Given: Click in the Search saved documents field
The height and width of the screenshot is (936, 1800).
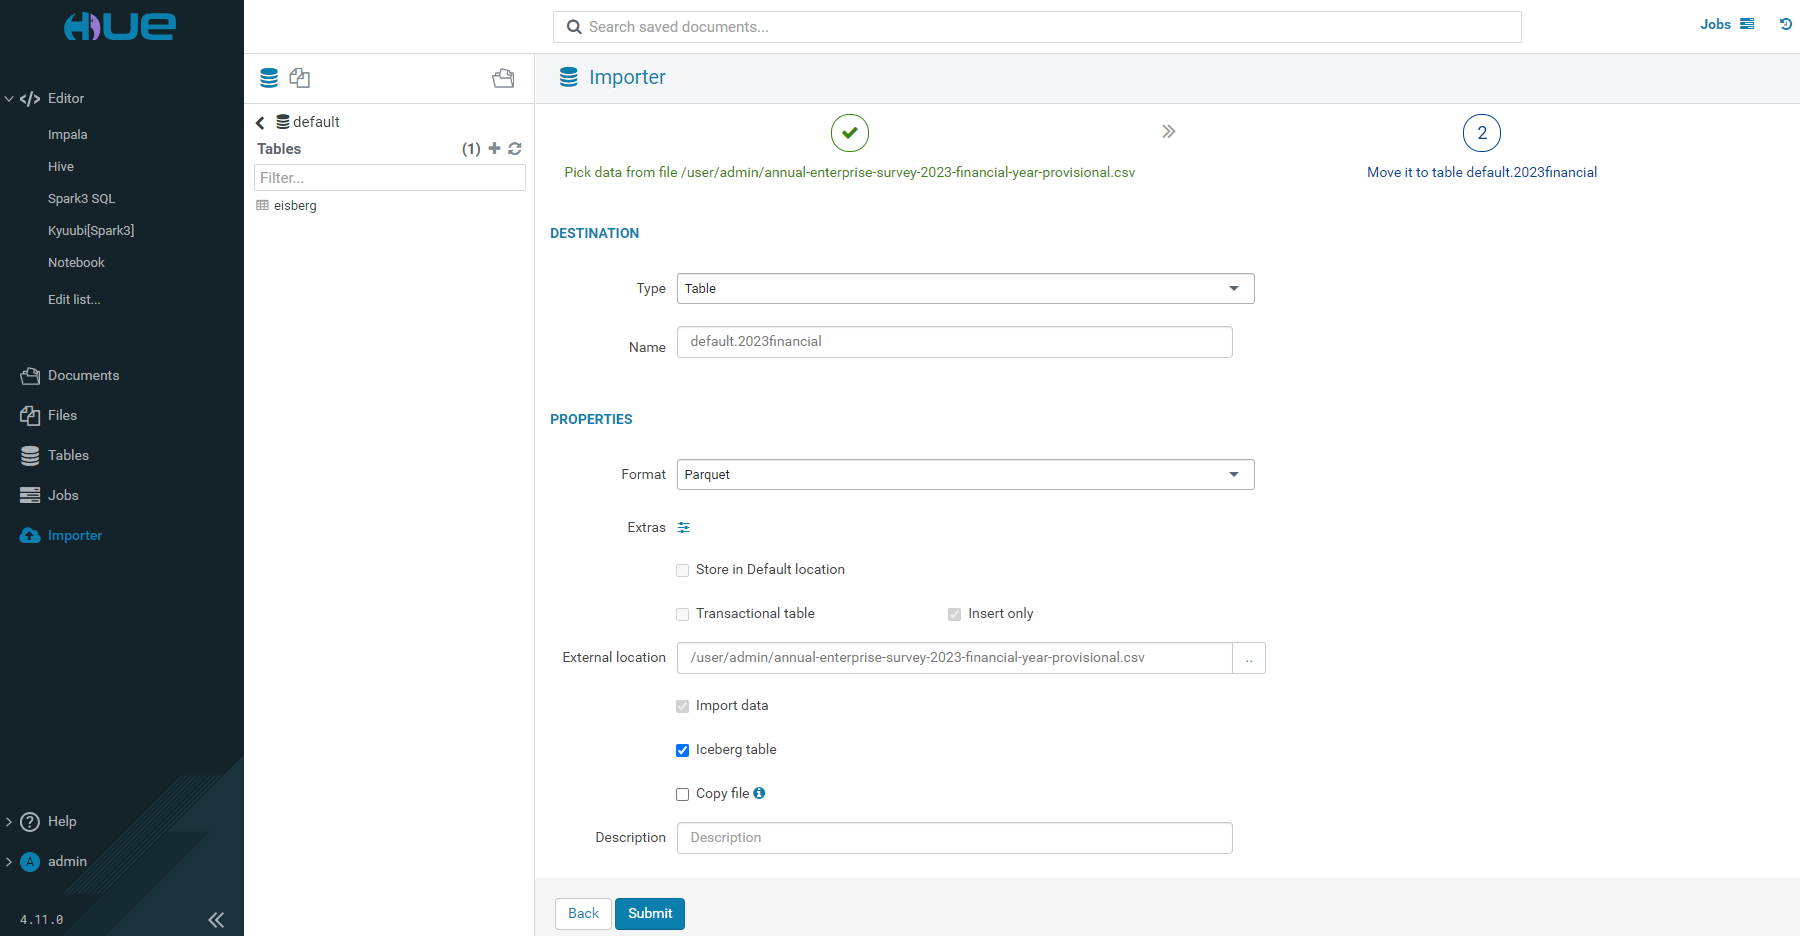Looking at the screenshot, I should coord(1037,27).
